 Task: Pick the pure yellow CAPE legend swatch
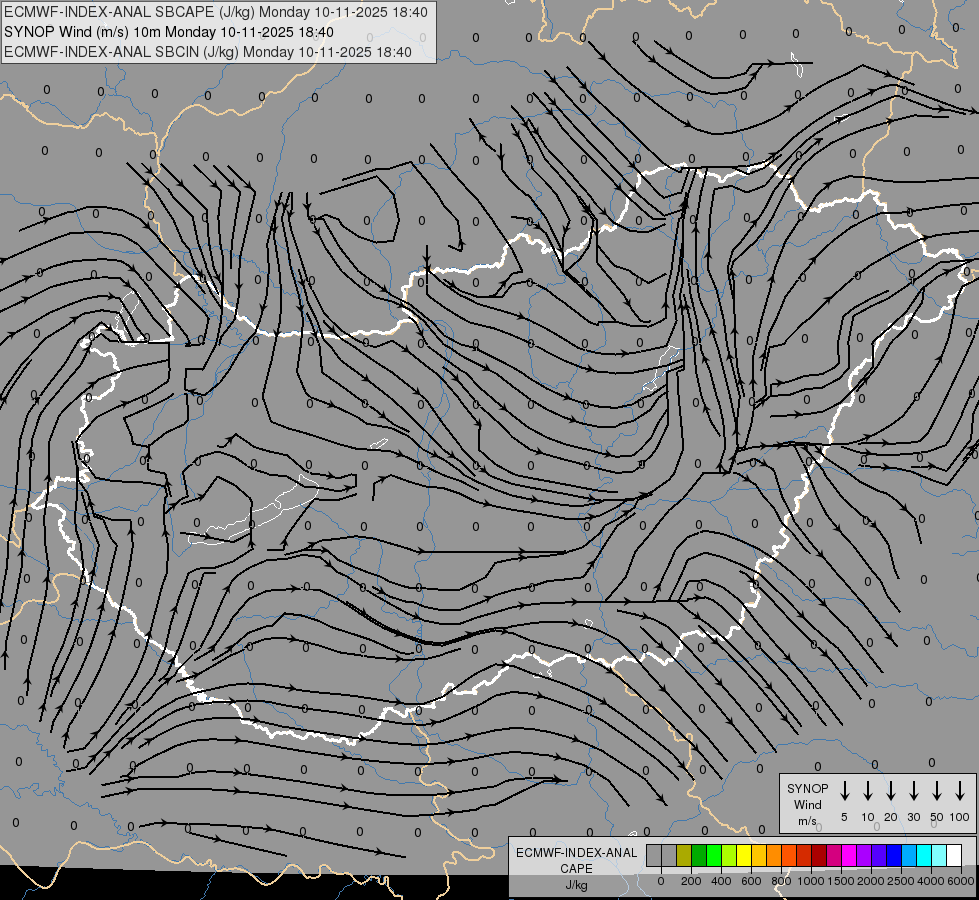(744, 855)
